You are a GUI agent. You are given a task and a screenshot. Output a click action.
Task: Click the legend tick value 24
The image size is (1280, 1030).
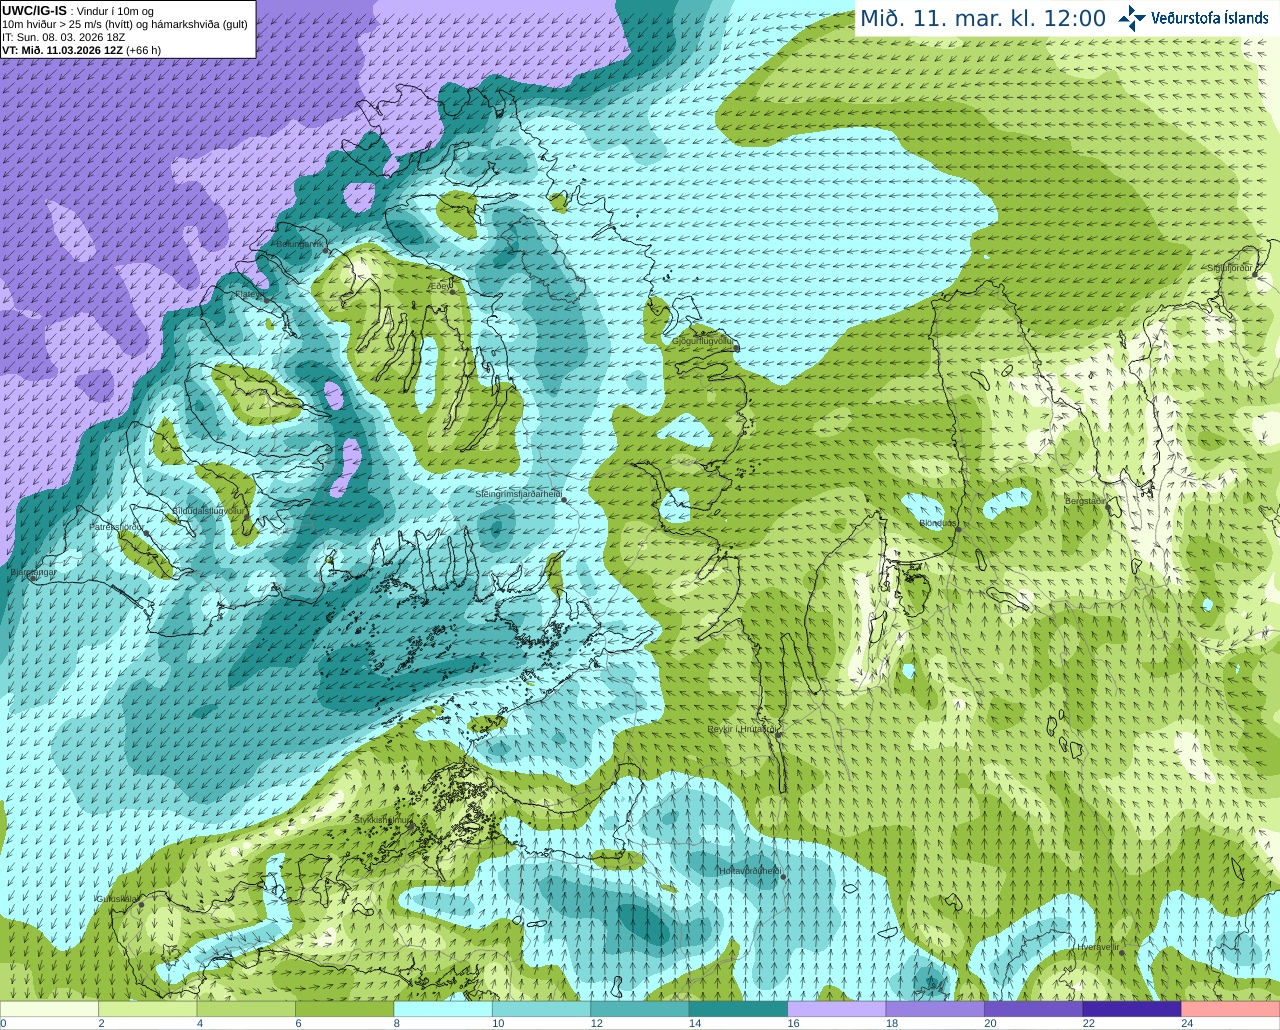tap(1187, 1023)
